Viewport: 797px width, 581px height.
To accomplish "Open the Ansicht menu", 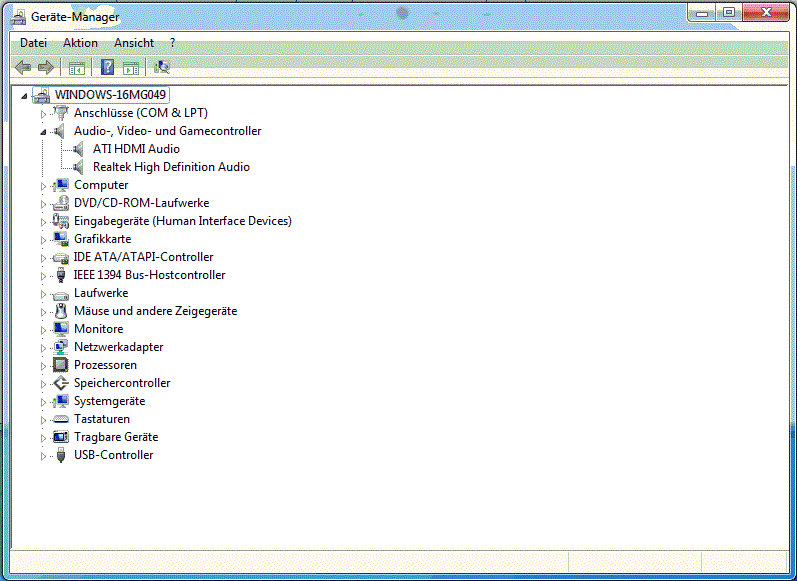I will [134, 43].
